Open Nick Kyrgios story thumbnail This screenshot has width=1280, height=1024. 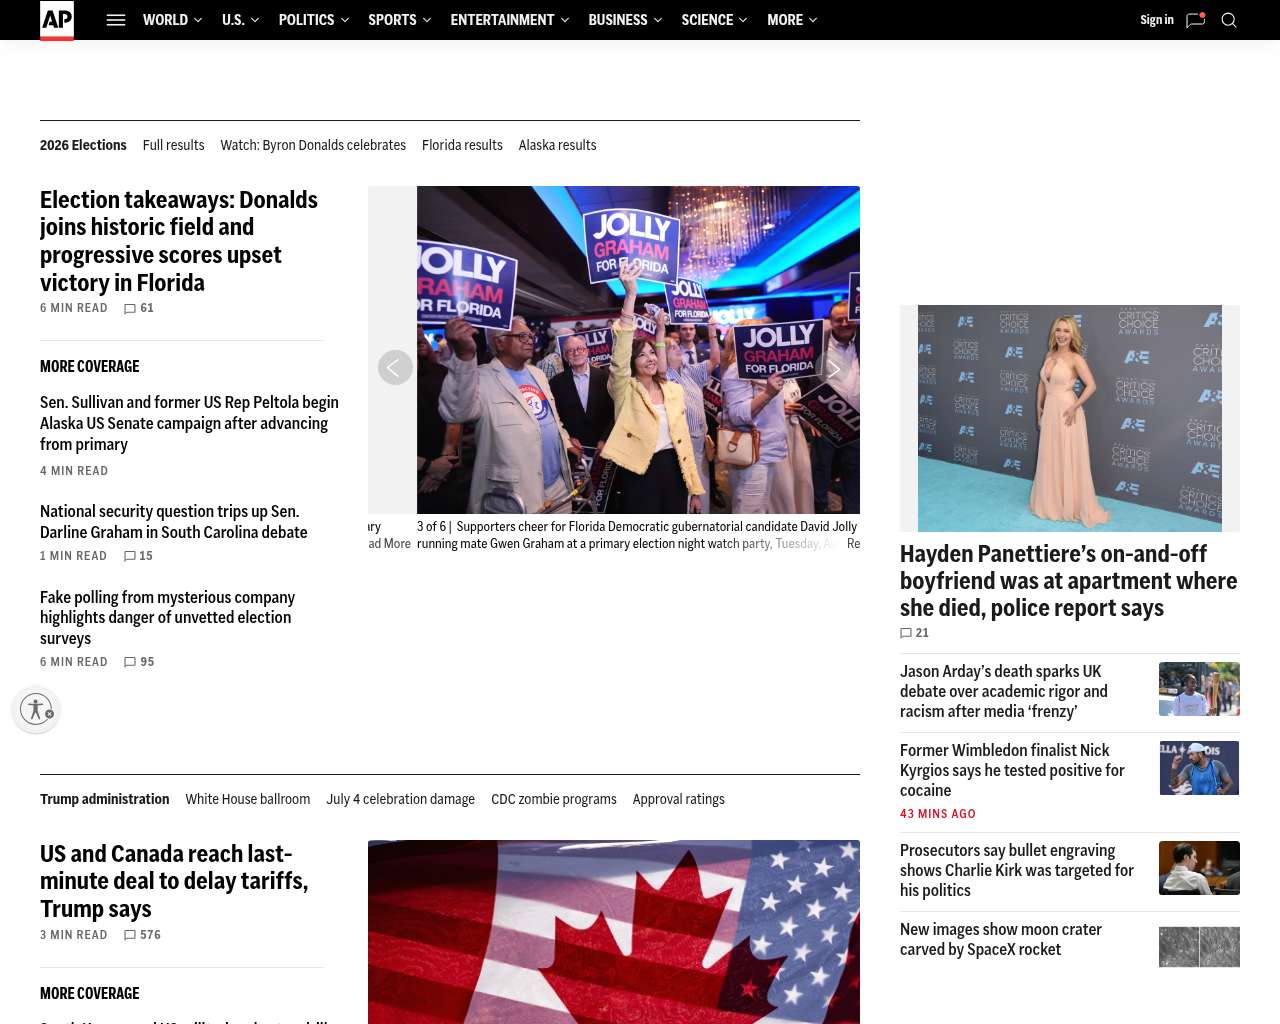click(1199, 768)
